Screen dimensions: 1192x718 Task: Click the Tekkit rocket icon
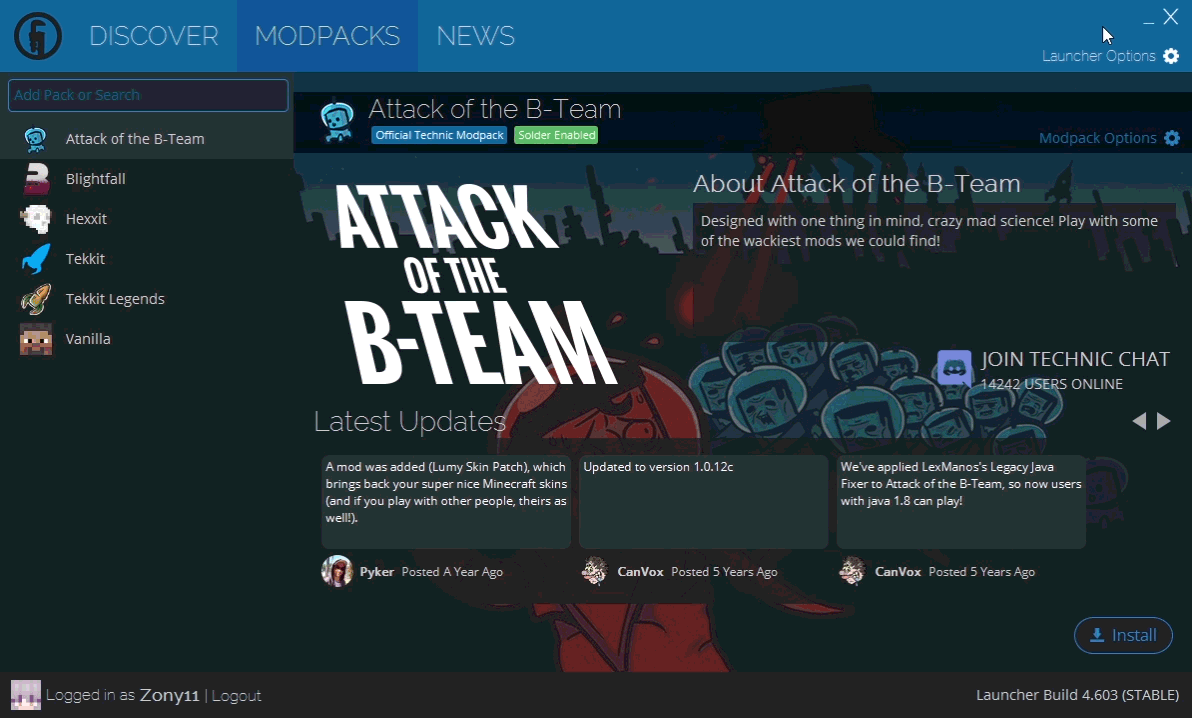35,259
